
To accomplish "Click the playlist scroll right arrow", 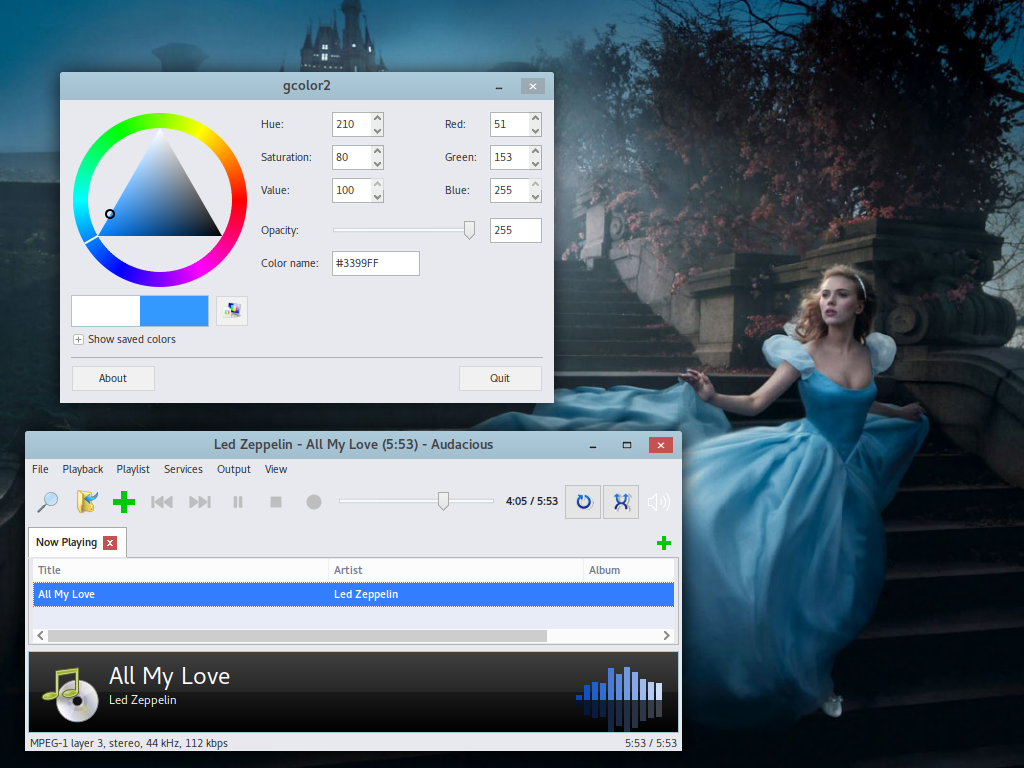I will [x=666, y=635].
